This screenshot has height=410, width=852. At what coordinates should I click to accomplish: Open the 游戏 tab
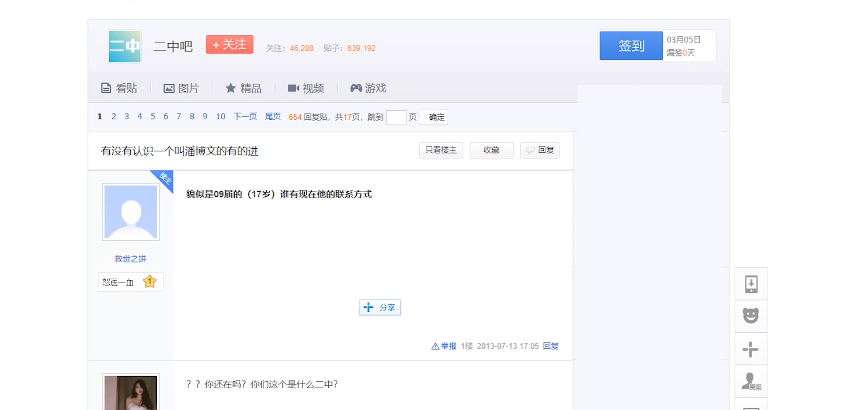click(368, 88)
